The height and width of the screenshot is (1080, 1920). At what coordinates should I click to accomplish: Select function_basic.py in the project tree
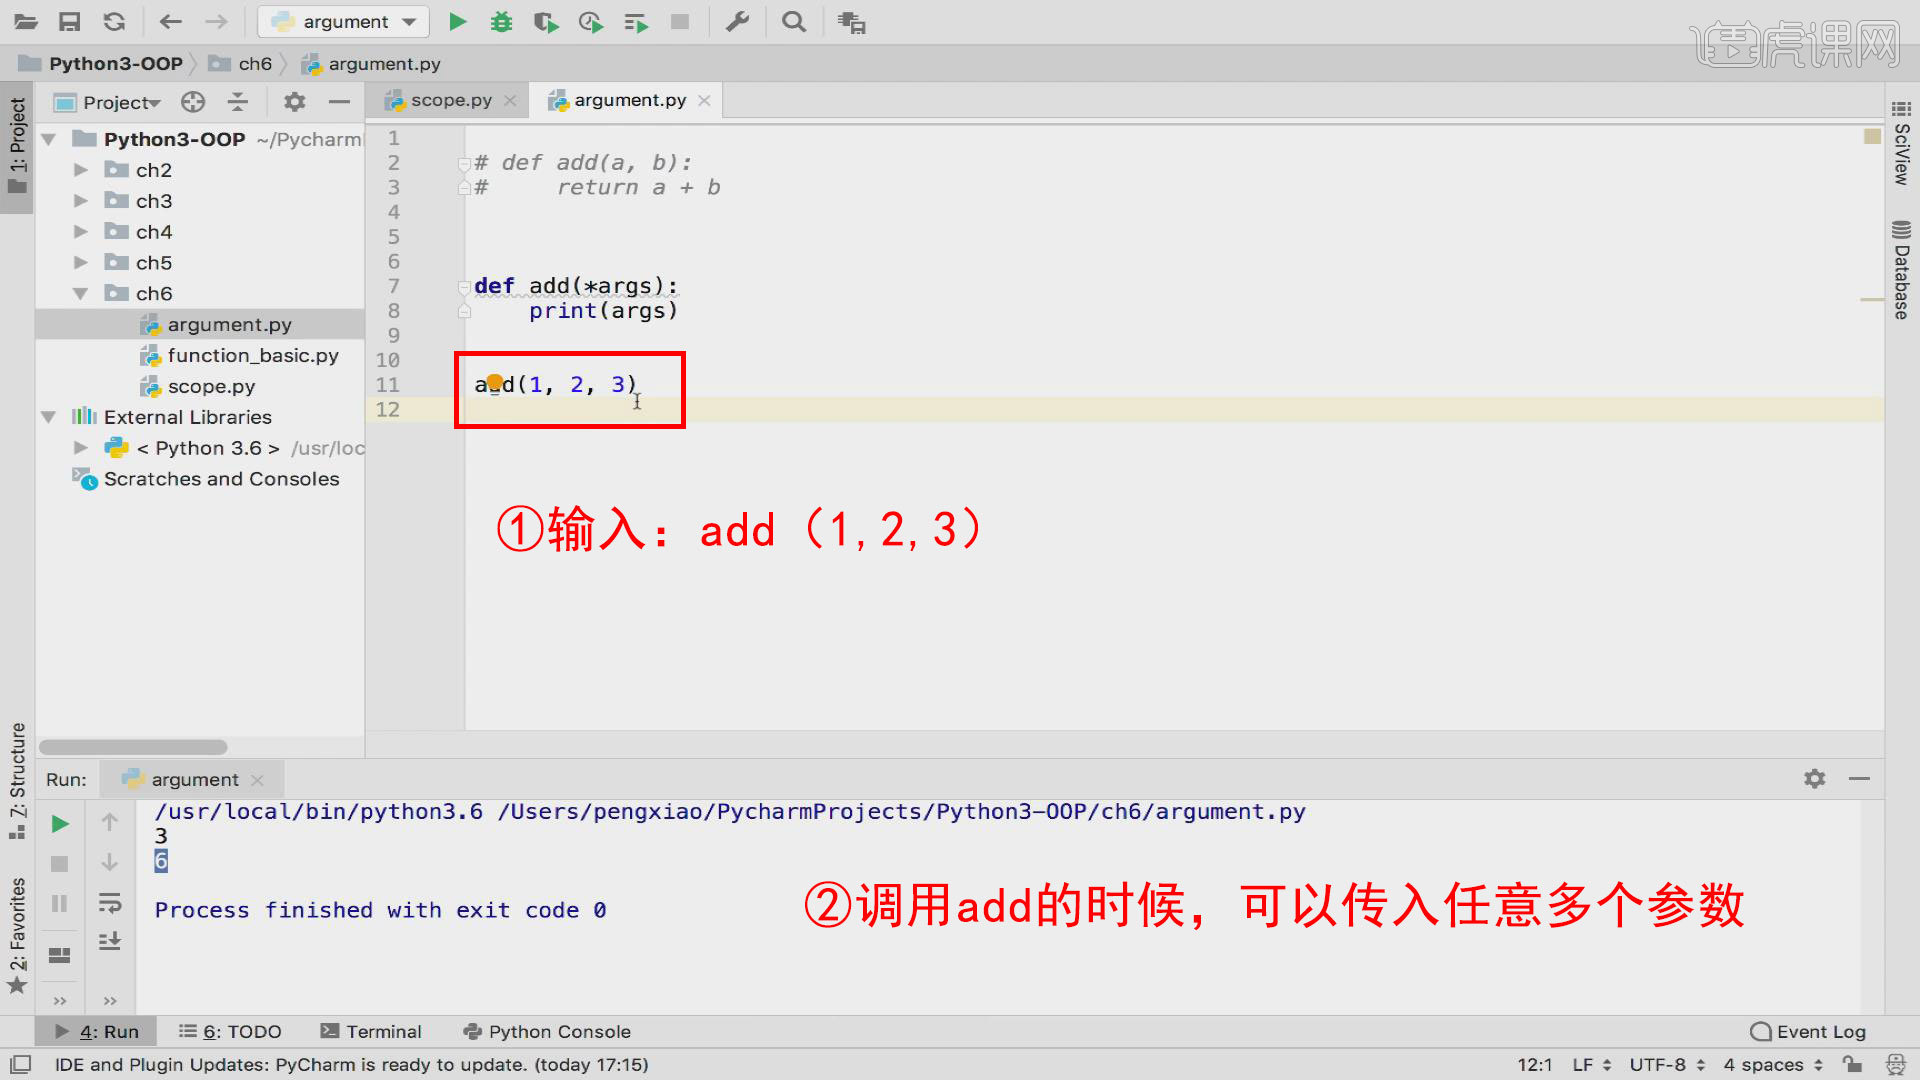[252, 355]
